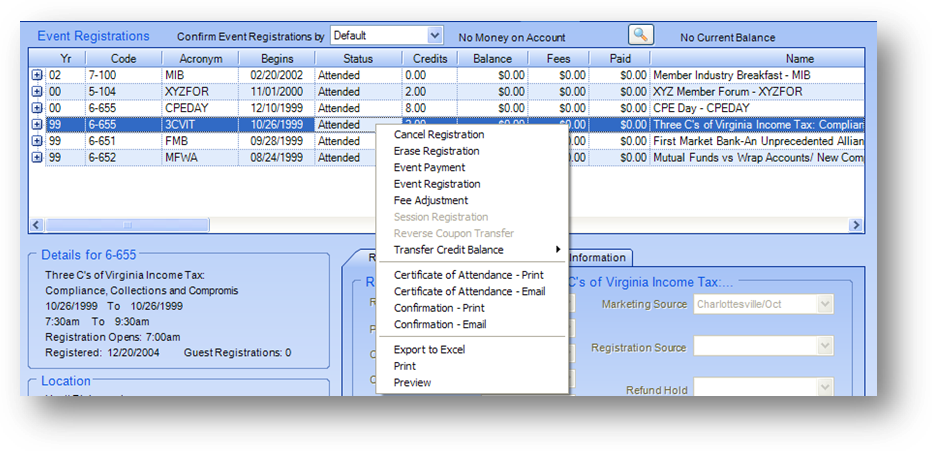Open the Registration Source dropdown

(x=825, y=347)
